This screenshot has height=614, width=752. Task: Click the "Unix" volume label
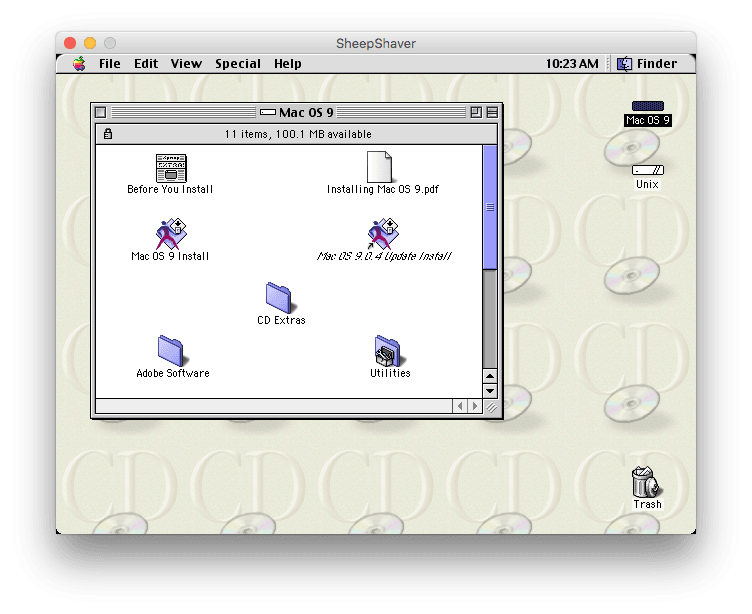(647, 184)
